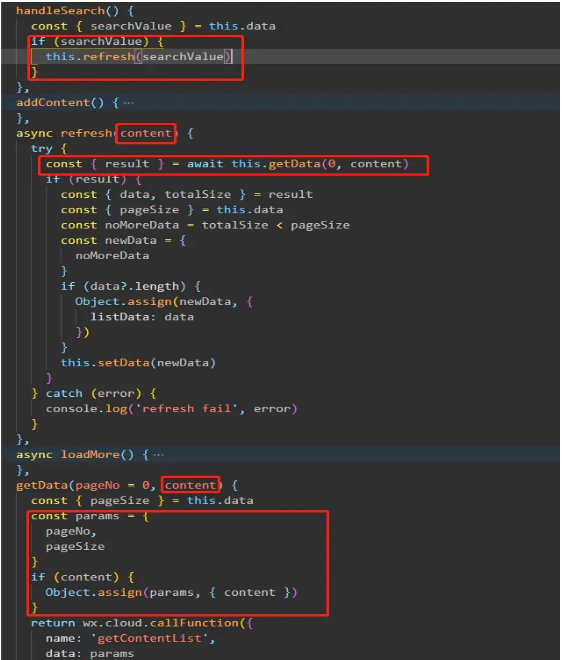Click the getData call in await line

(x=294, y=164)
